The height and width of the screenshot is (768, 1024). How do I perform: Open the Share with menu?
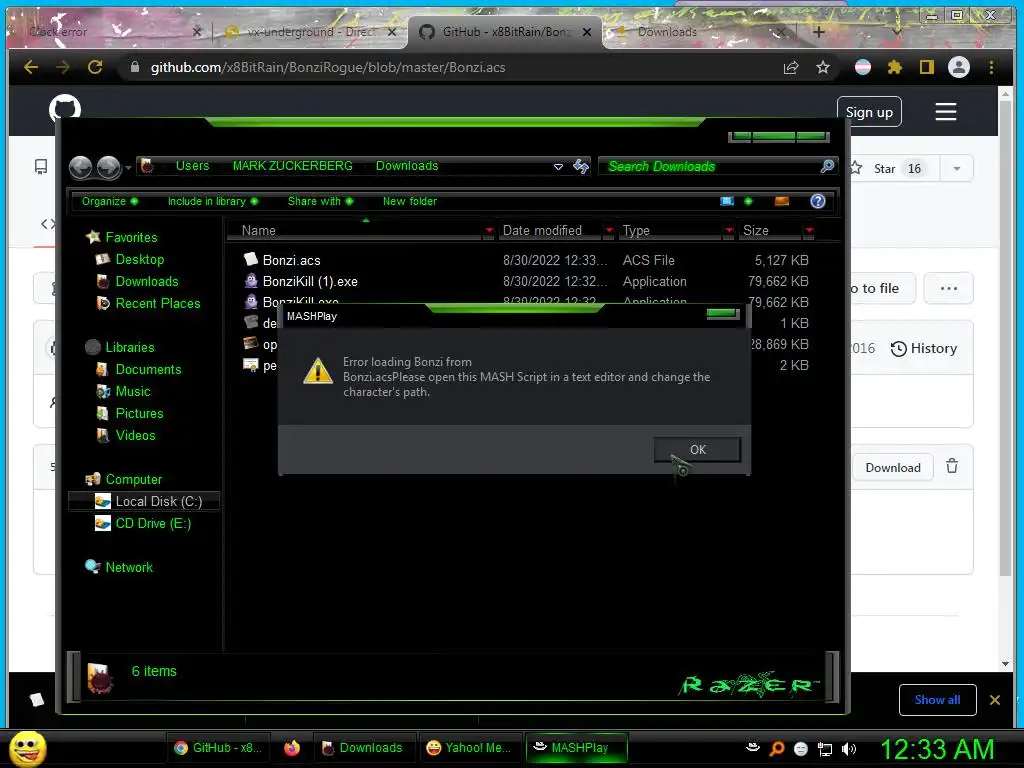(320, 201)
